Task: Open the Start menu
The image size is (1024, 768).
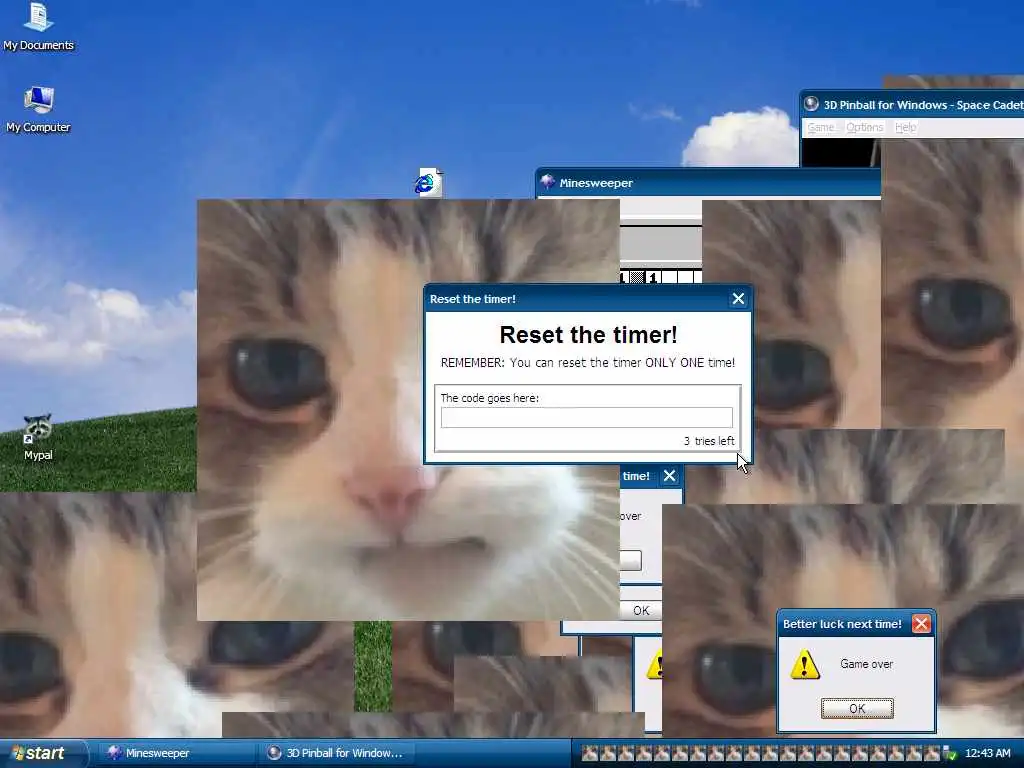Action: point(43,753)
